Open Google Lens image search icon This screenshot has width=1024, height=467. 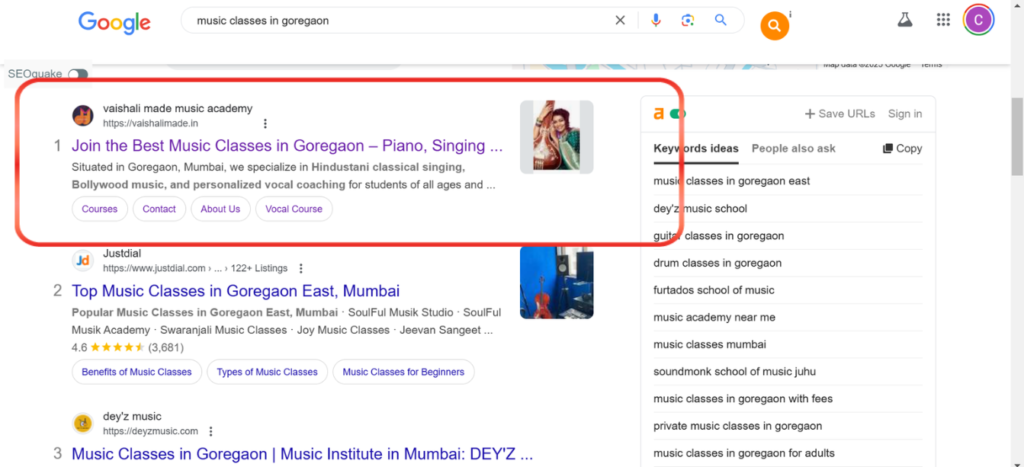click(x=687, y=20)
